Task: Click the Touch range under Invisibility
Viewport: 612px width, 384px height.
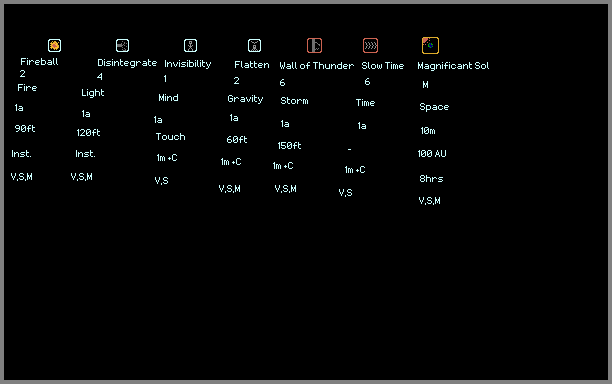Action: pos(171,137)
